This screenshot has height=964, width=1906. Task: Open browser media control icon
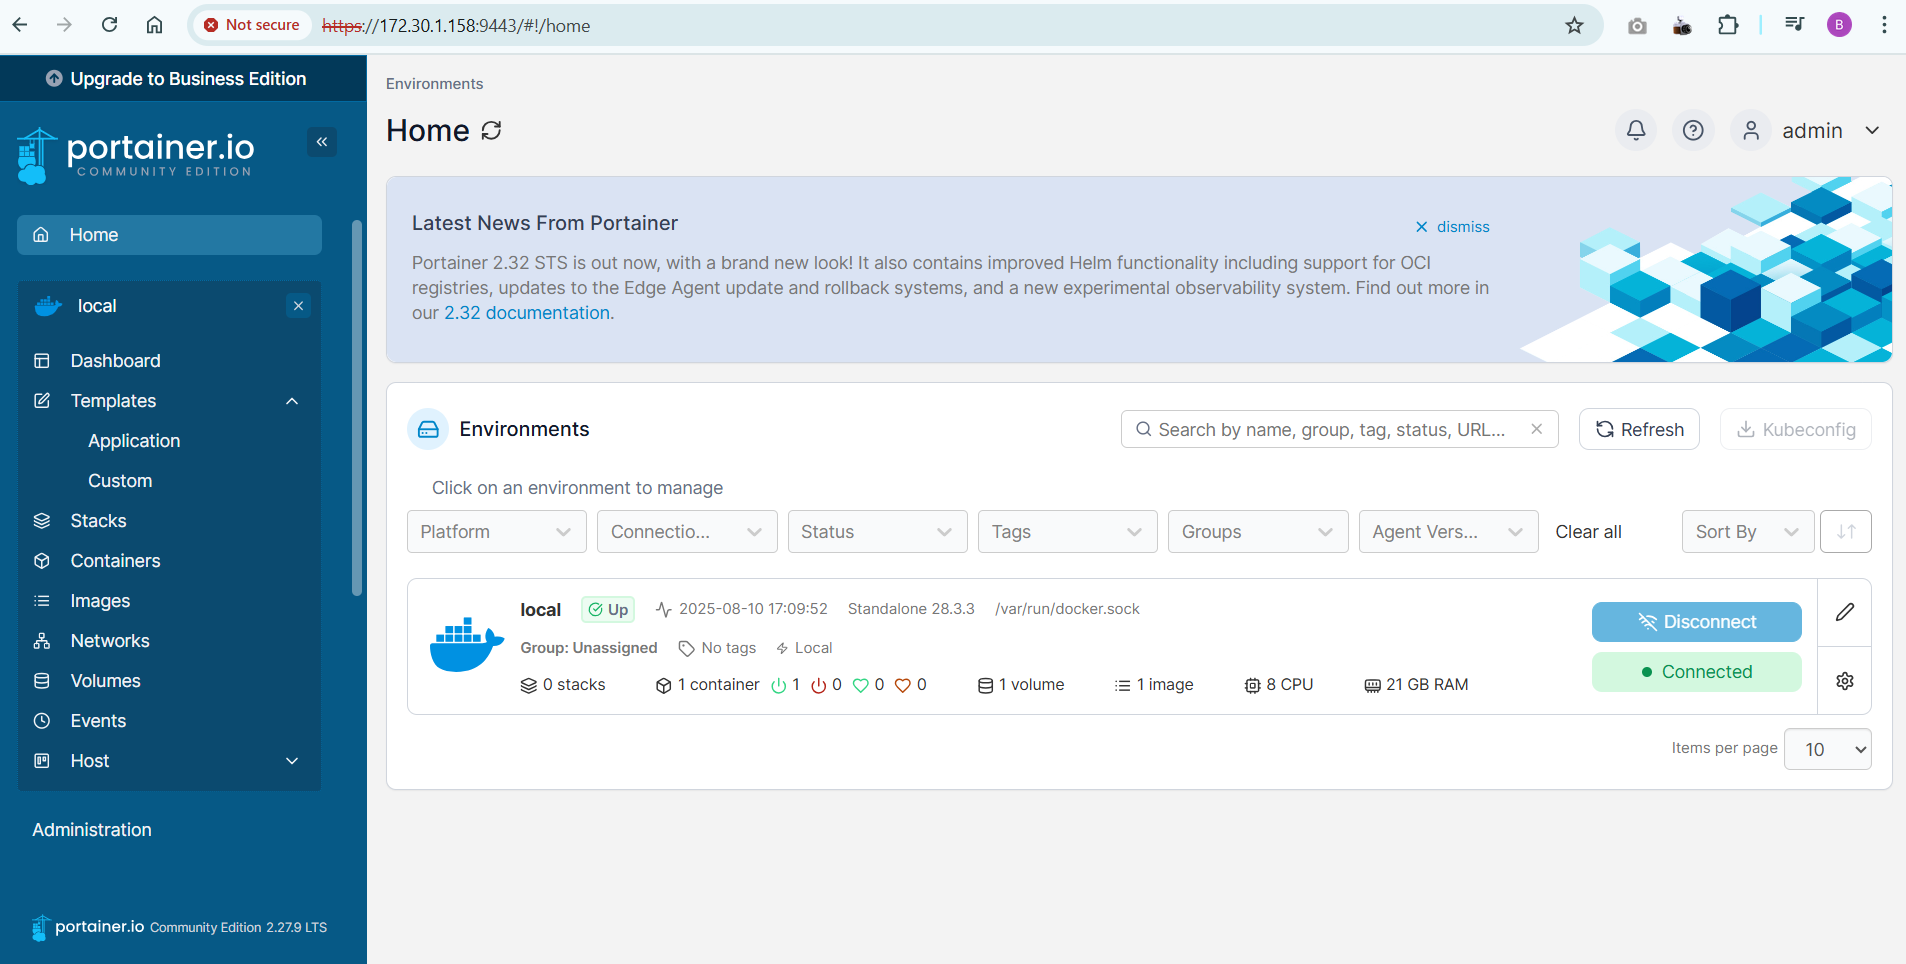[1795, 25]
